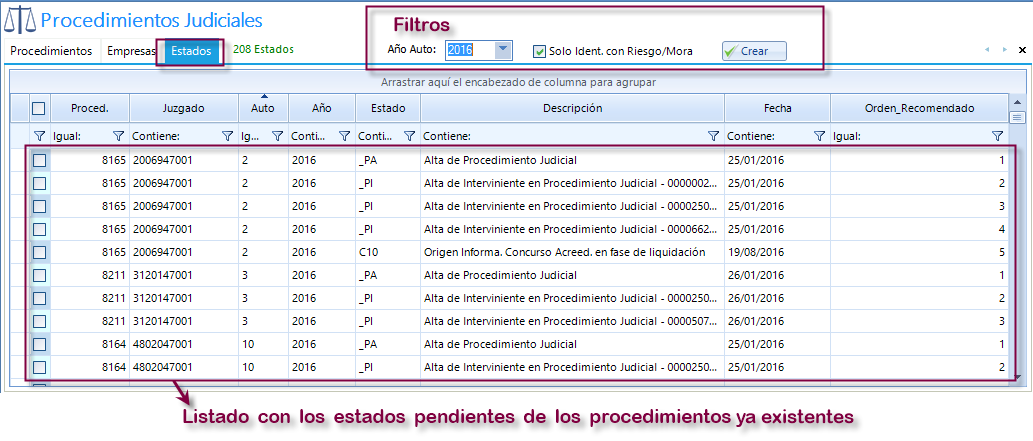1033x441 pixels.
Task: Switch to the Procedimientos tab
Action: (51, 51)
